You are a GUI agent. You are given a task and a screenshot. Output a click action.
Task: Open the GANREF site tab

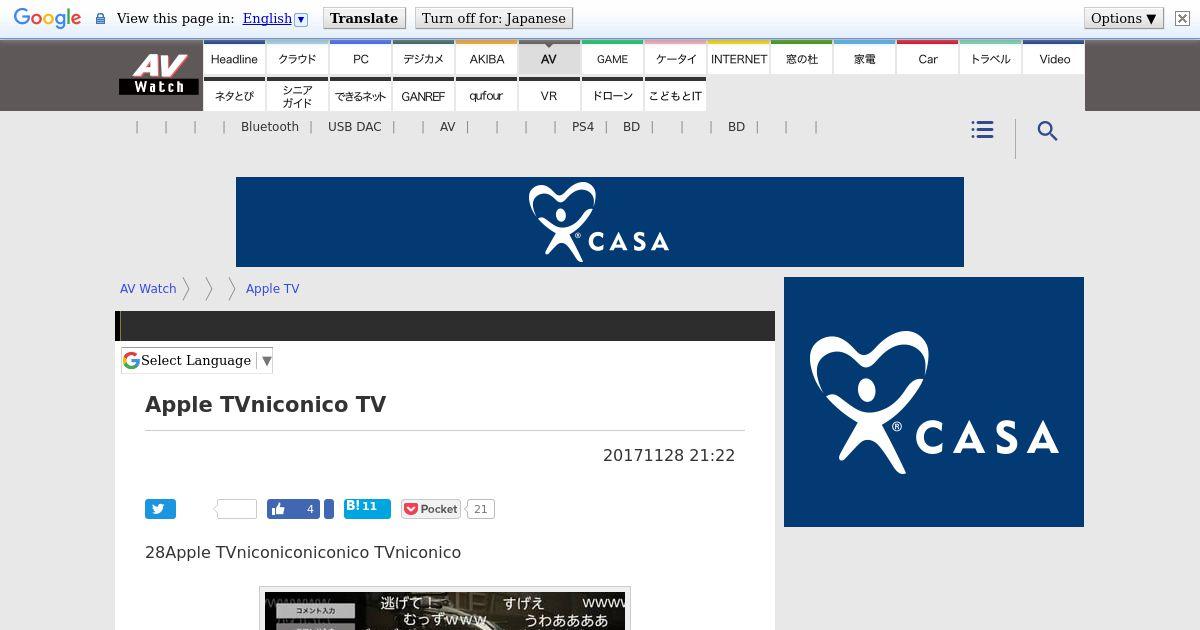423,95
